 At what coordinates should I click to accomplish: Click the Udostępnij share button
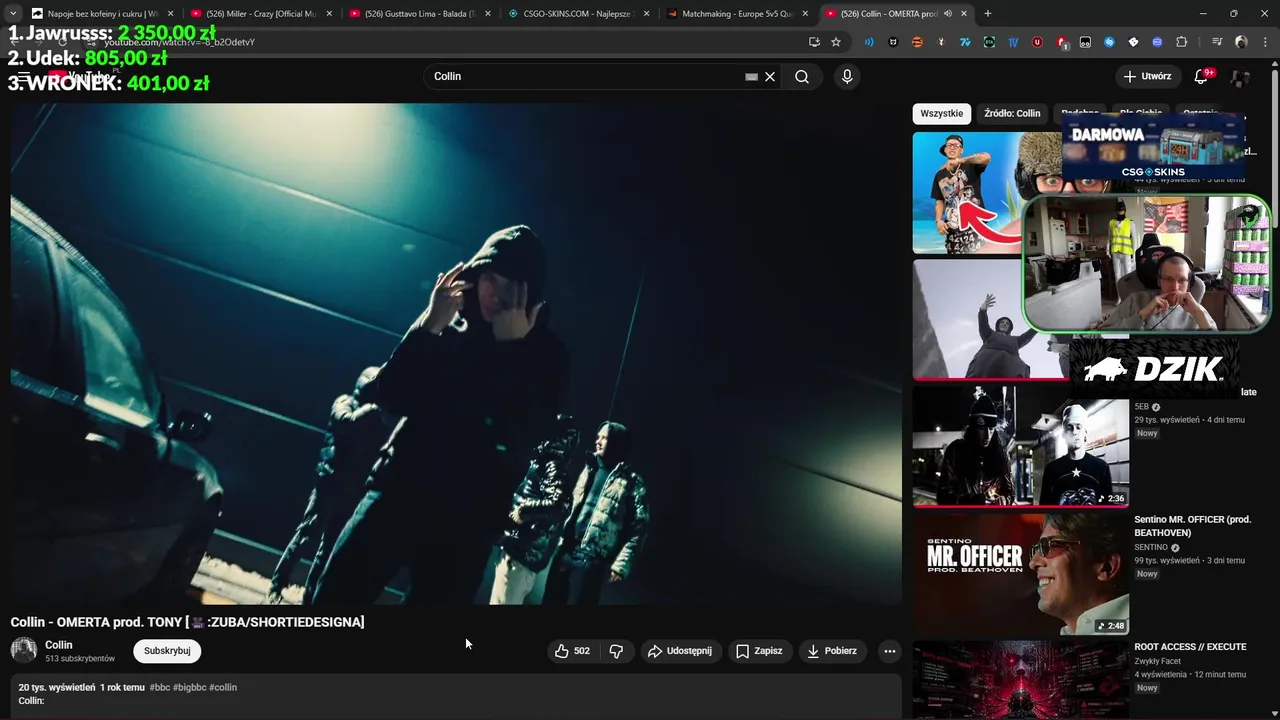tap(681, 651)
